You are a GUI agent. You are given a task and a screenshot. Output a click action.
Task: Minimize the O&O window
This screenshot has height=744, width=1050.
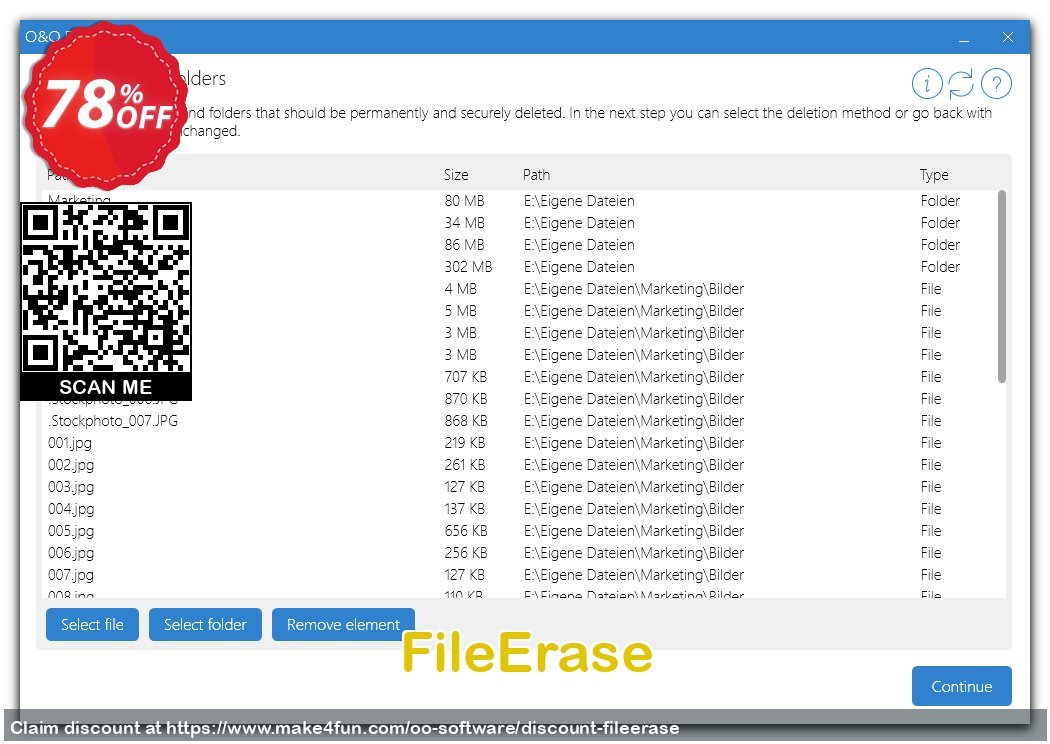tap(964, 38)
